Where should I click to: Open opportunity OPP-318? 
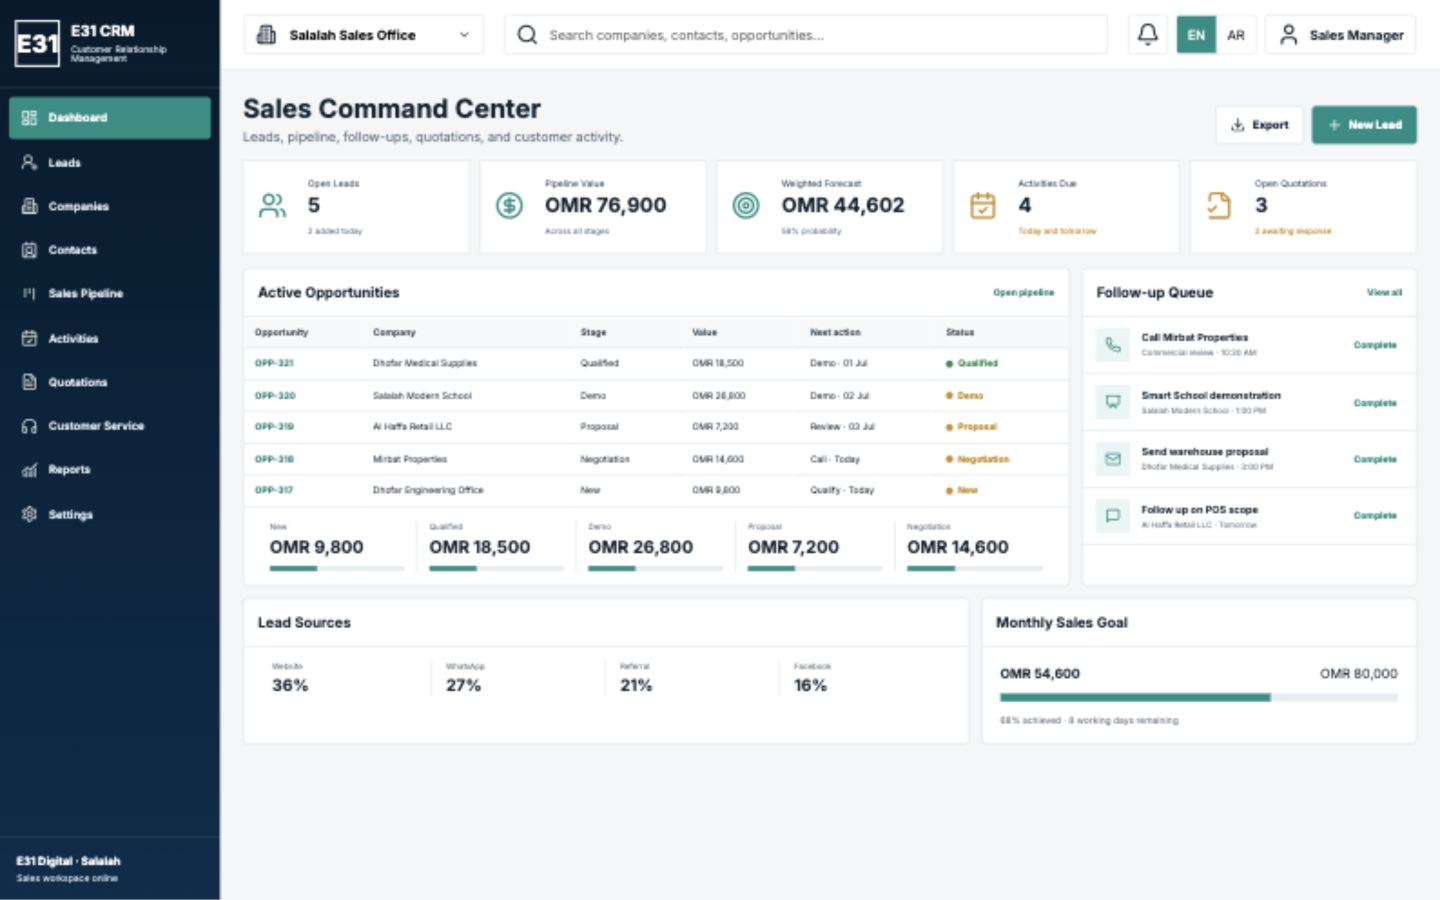tap(274, 460)
